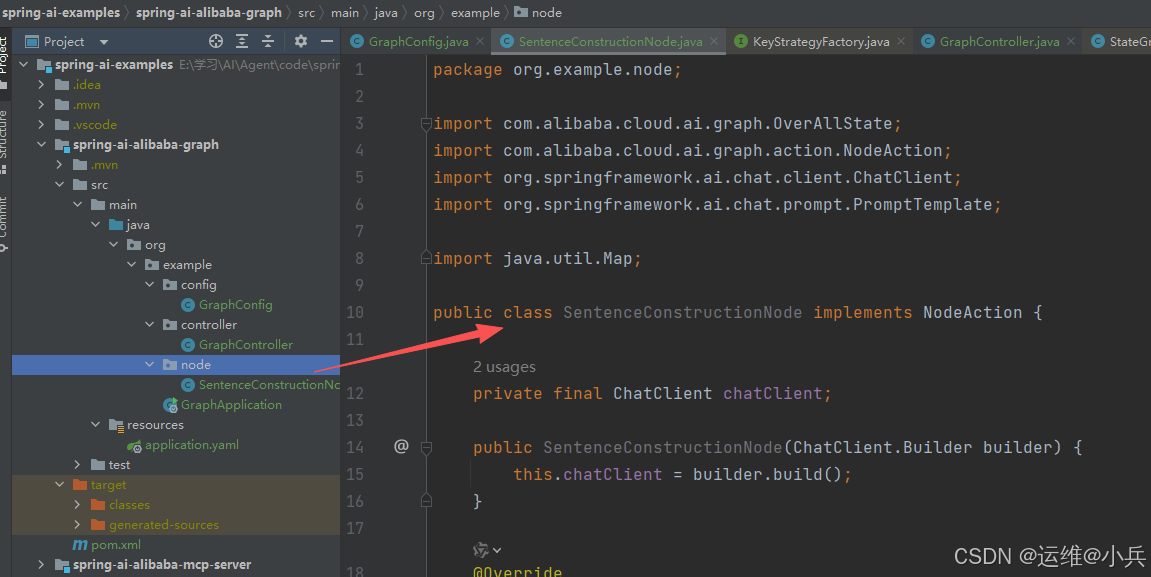Hide the Project tool window
Screen dimensions: 1151x577
click(327, 41)
